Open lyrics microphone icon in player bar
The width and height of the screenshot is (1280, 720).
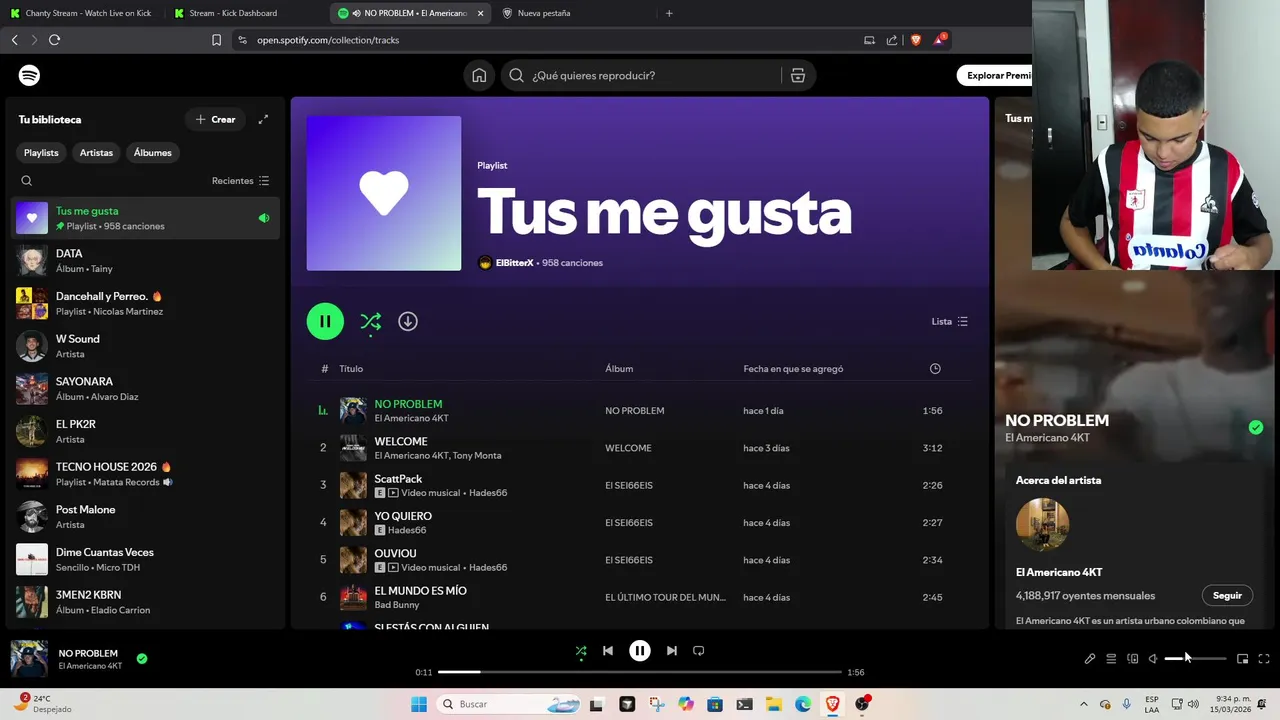click(x=1090, y=659)
